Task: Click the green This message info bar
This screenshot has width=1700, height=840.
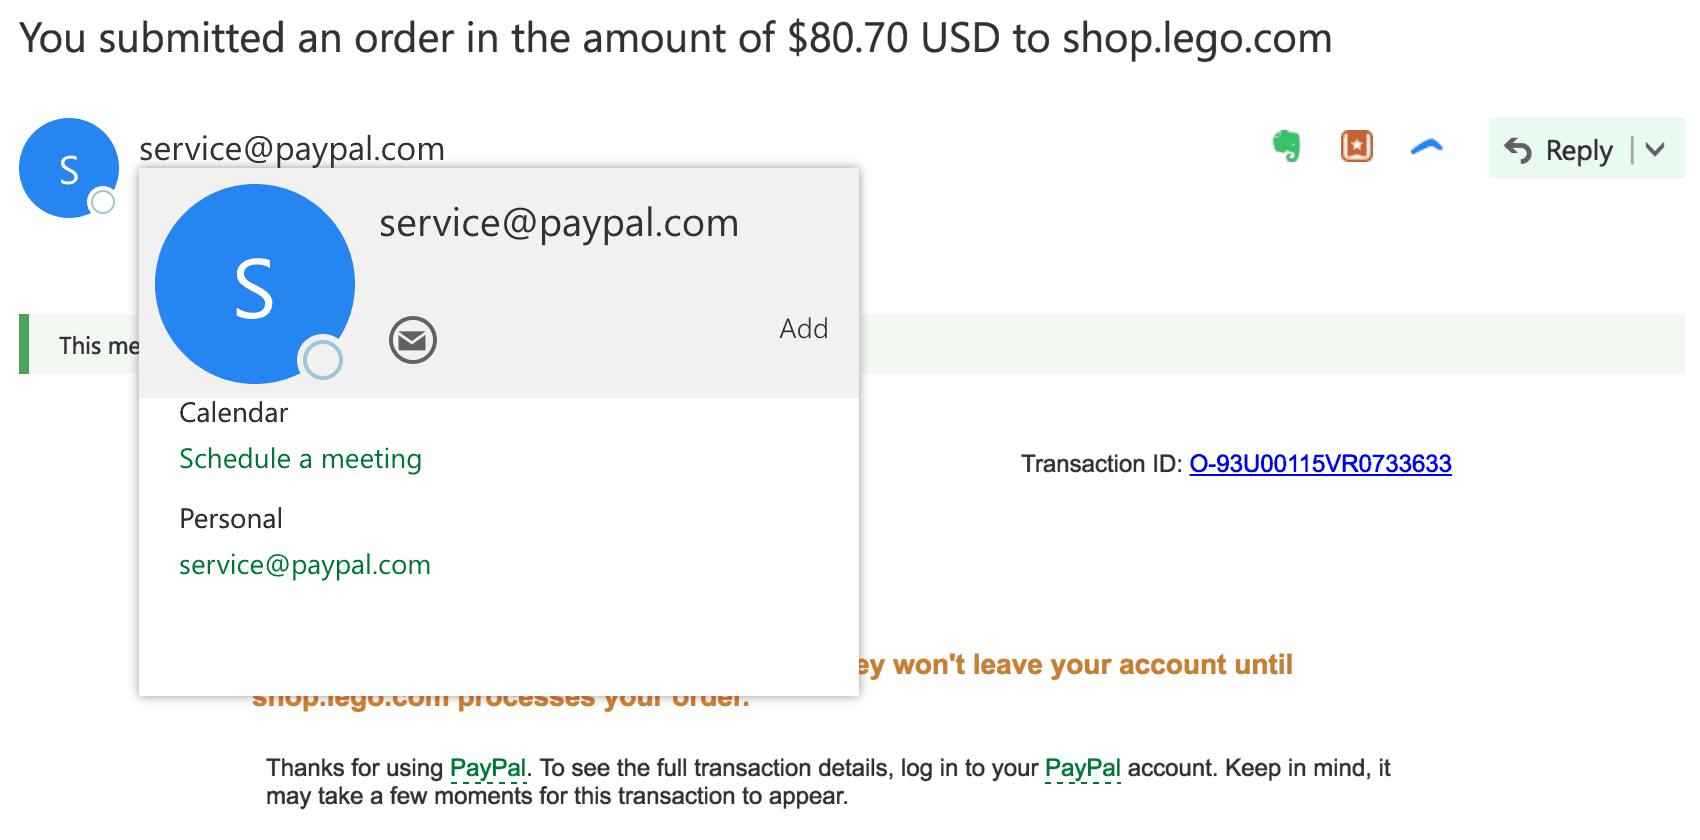Action: point(852,344)
